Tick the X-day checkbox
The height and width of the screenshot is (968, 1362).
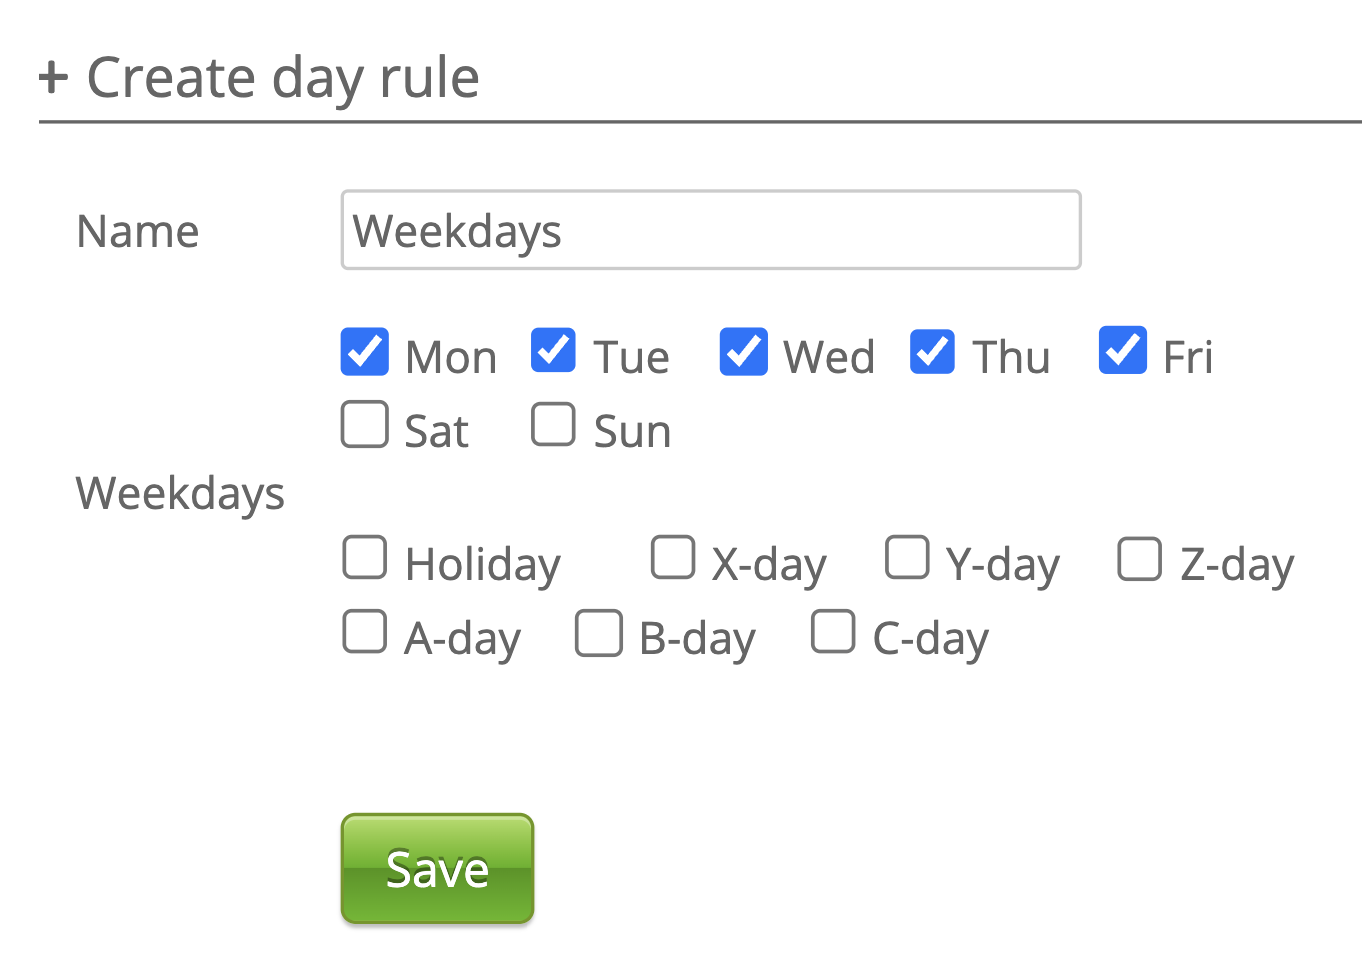(673, 558)
